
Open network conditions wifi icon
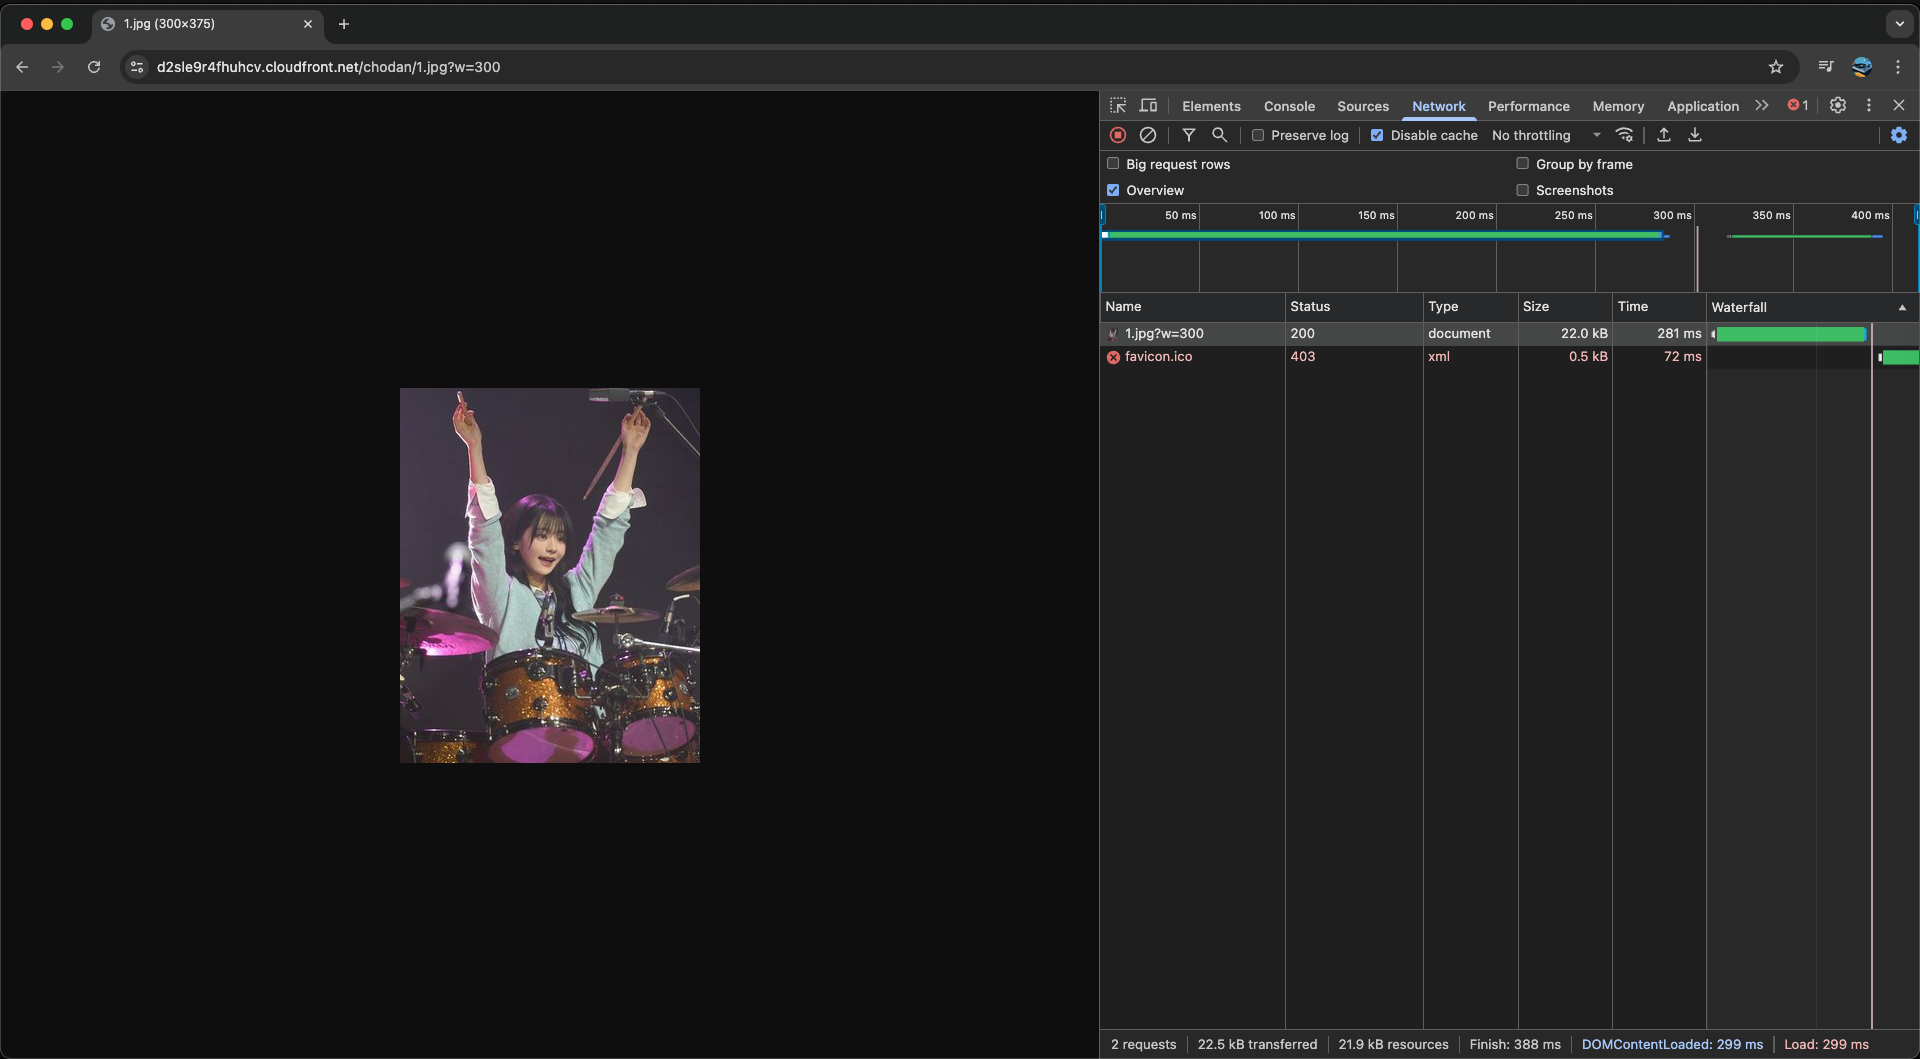click(x=1625, y=135)
